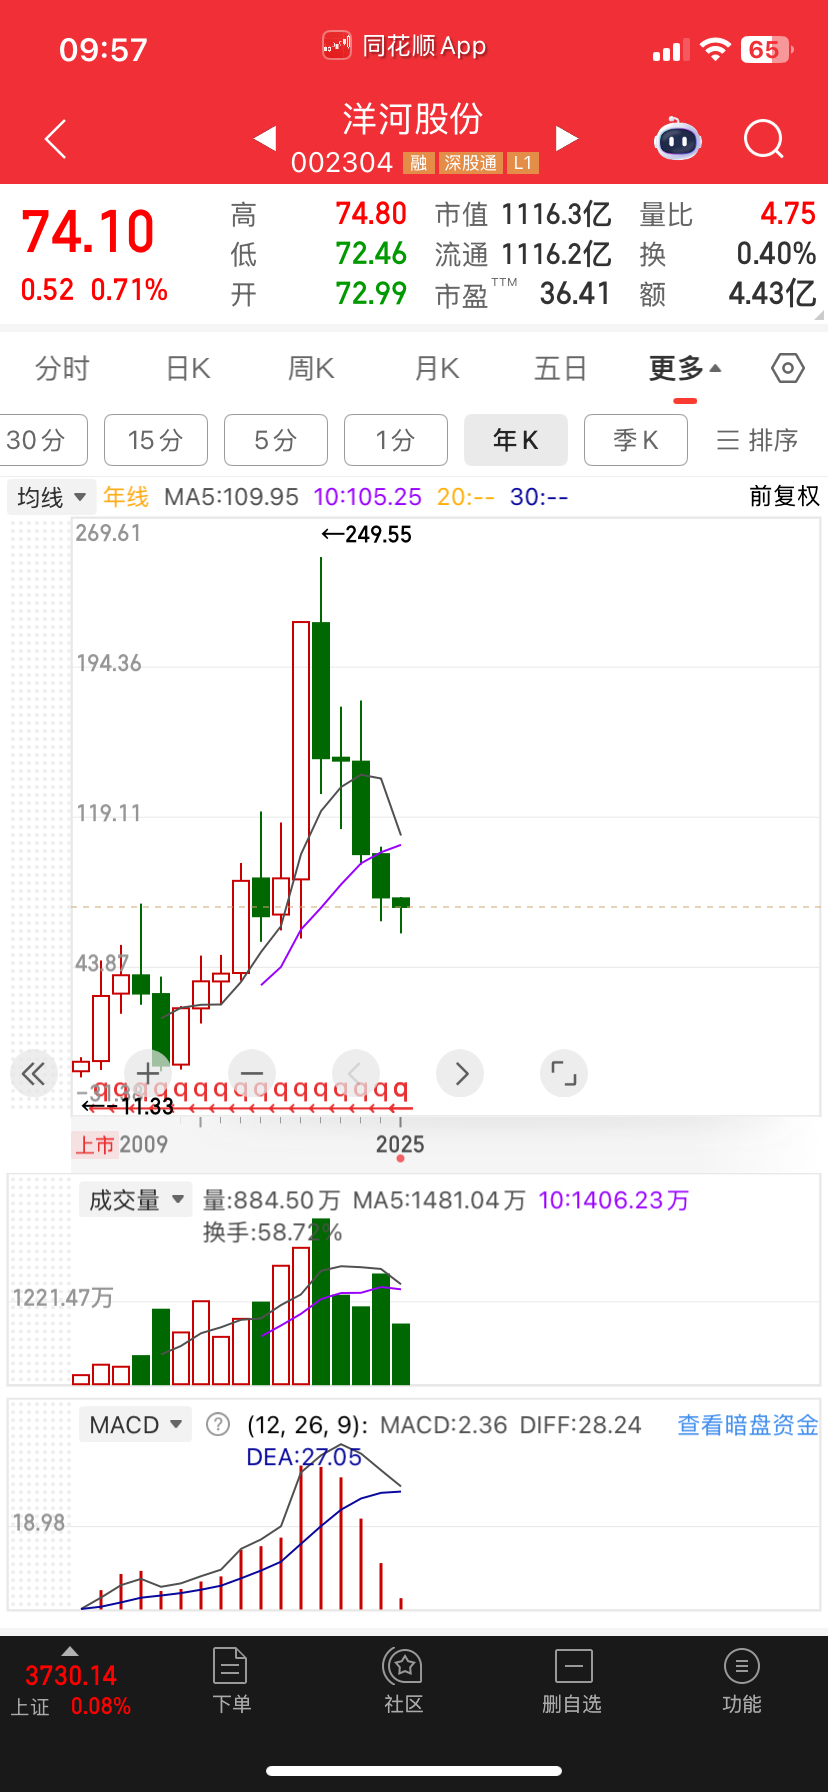Open 社区 community icon

tap(403, 1681)
